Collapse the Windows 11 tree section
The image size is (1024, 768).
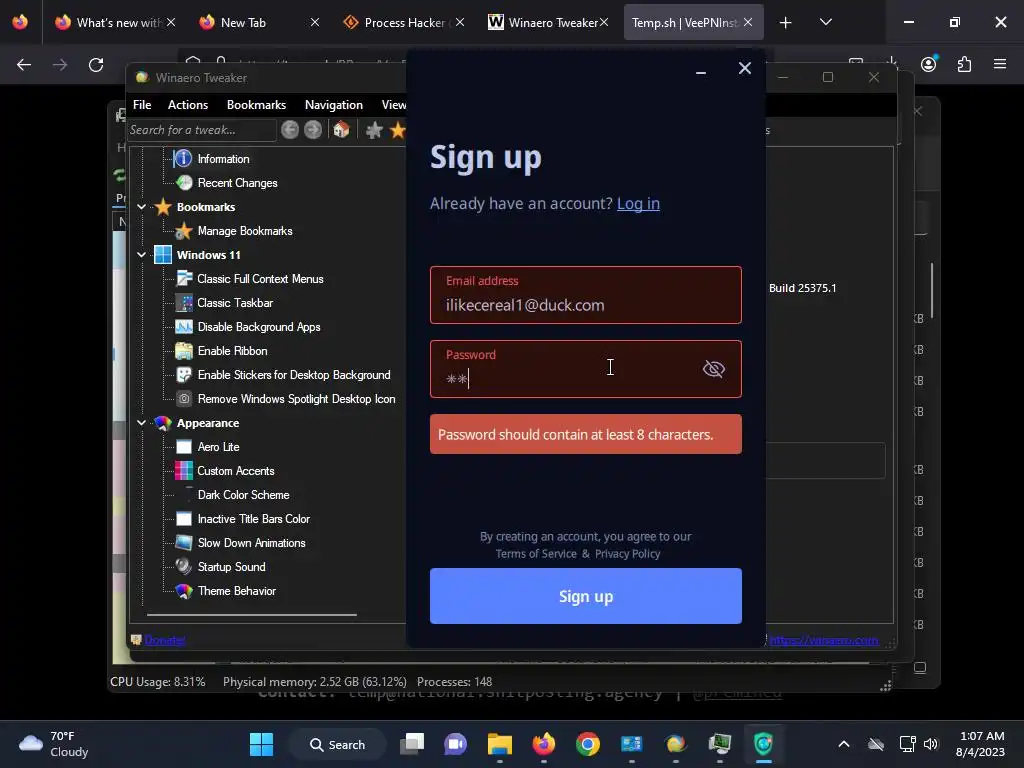click(141, 255)
